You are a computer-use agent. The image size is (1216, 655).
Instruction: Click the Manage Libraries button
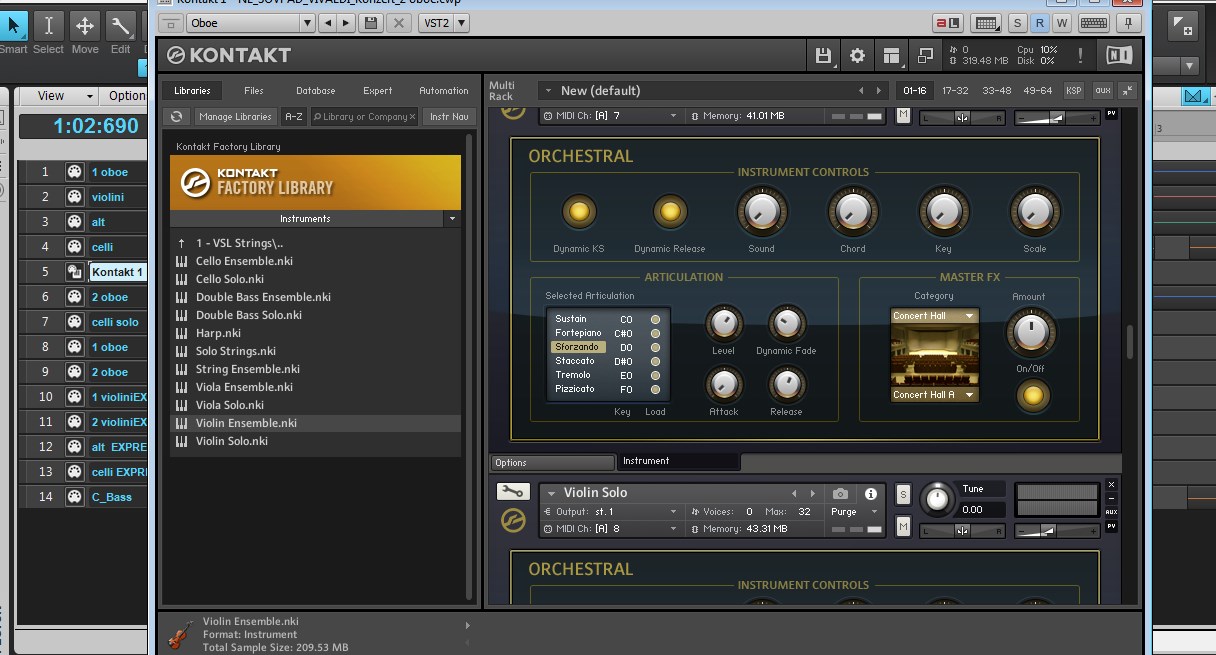click(x=234, y=117)
